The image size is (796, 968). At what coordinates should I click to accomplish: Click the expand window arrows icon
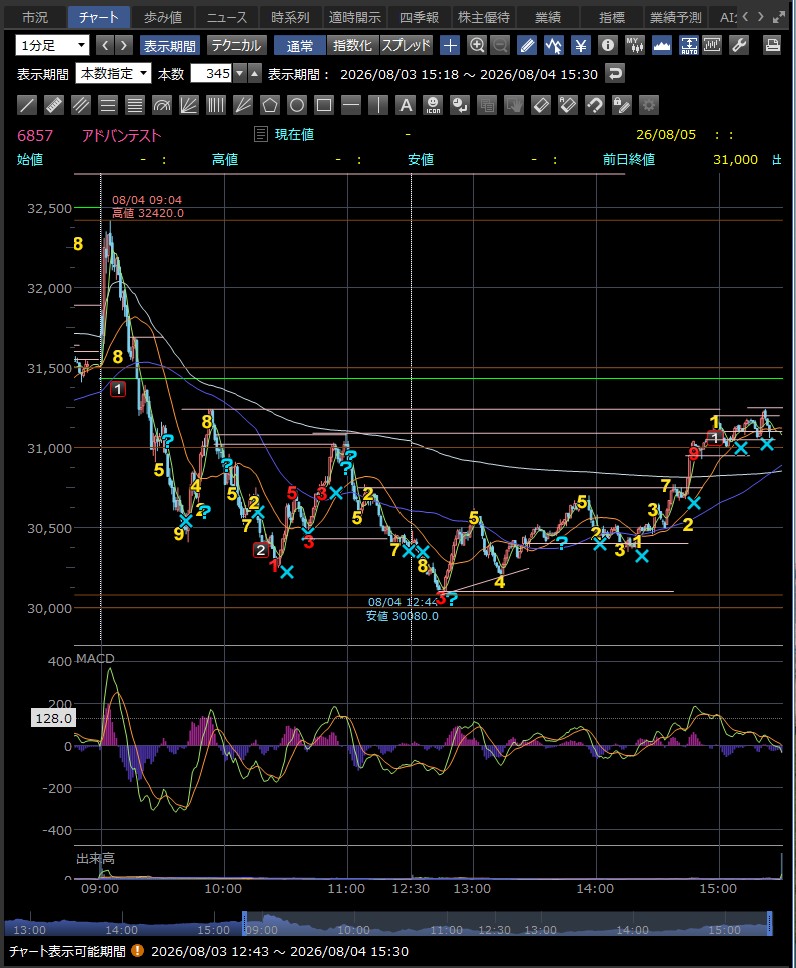(779, 17)
